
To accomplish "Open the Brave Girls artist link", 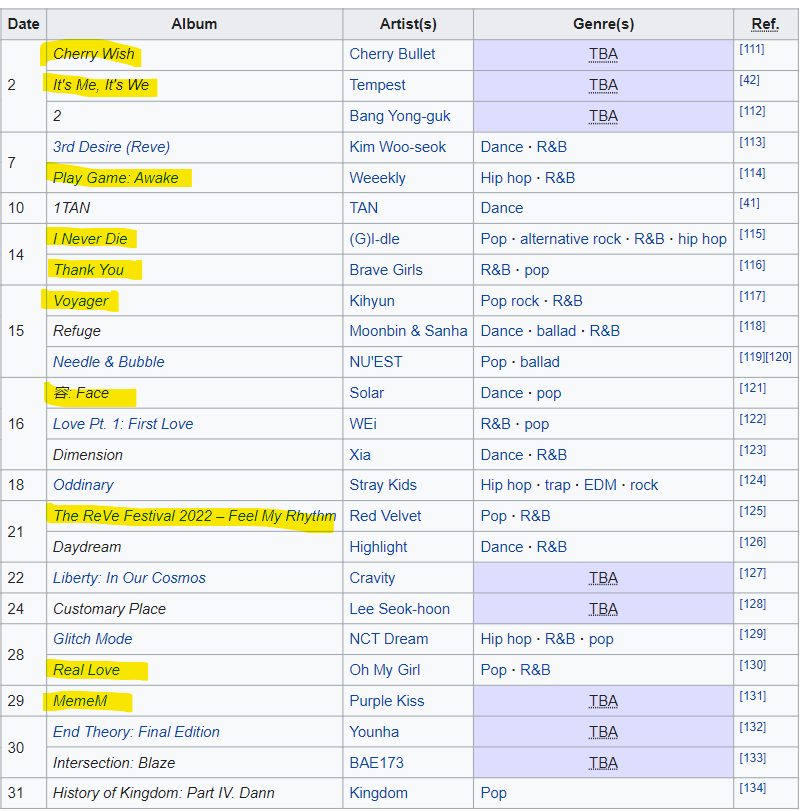I will (386, 271).
